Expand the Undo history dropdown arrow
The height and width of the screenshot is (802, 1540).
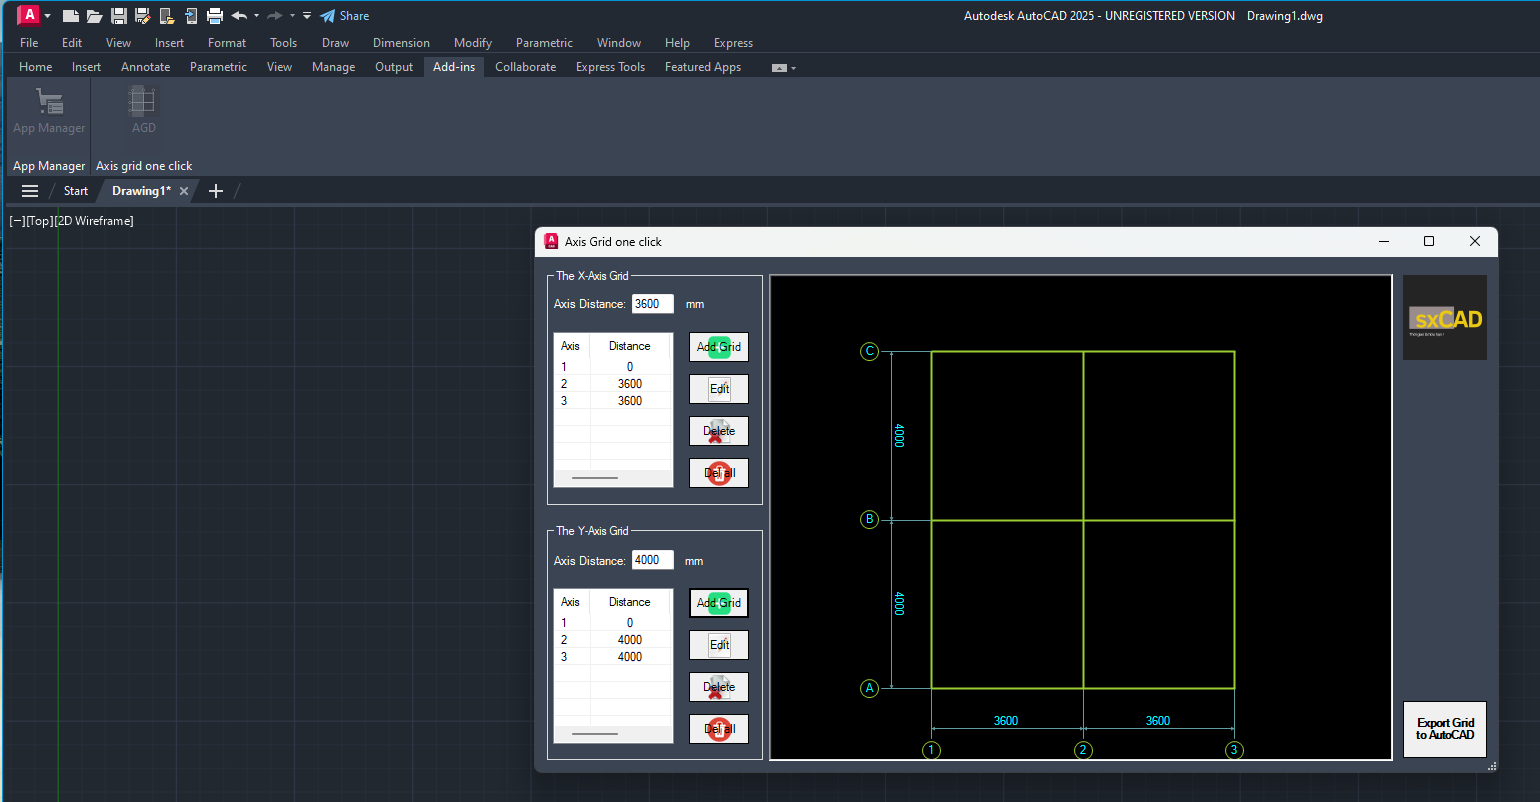256,16
